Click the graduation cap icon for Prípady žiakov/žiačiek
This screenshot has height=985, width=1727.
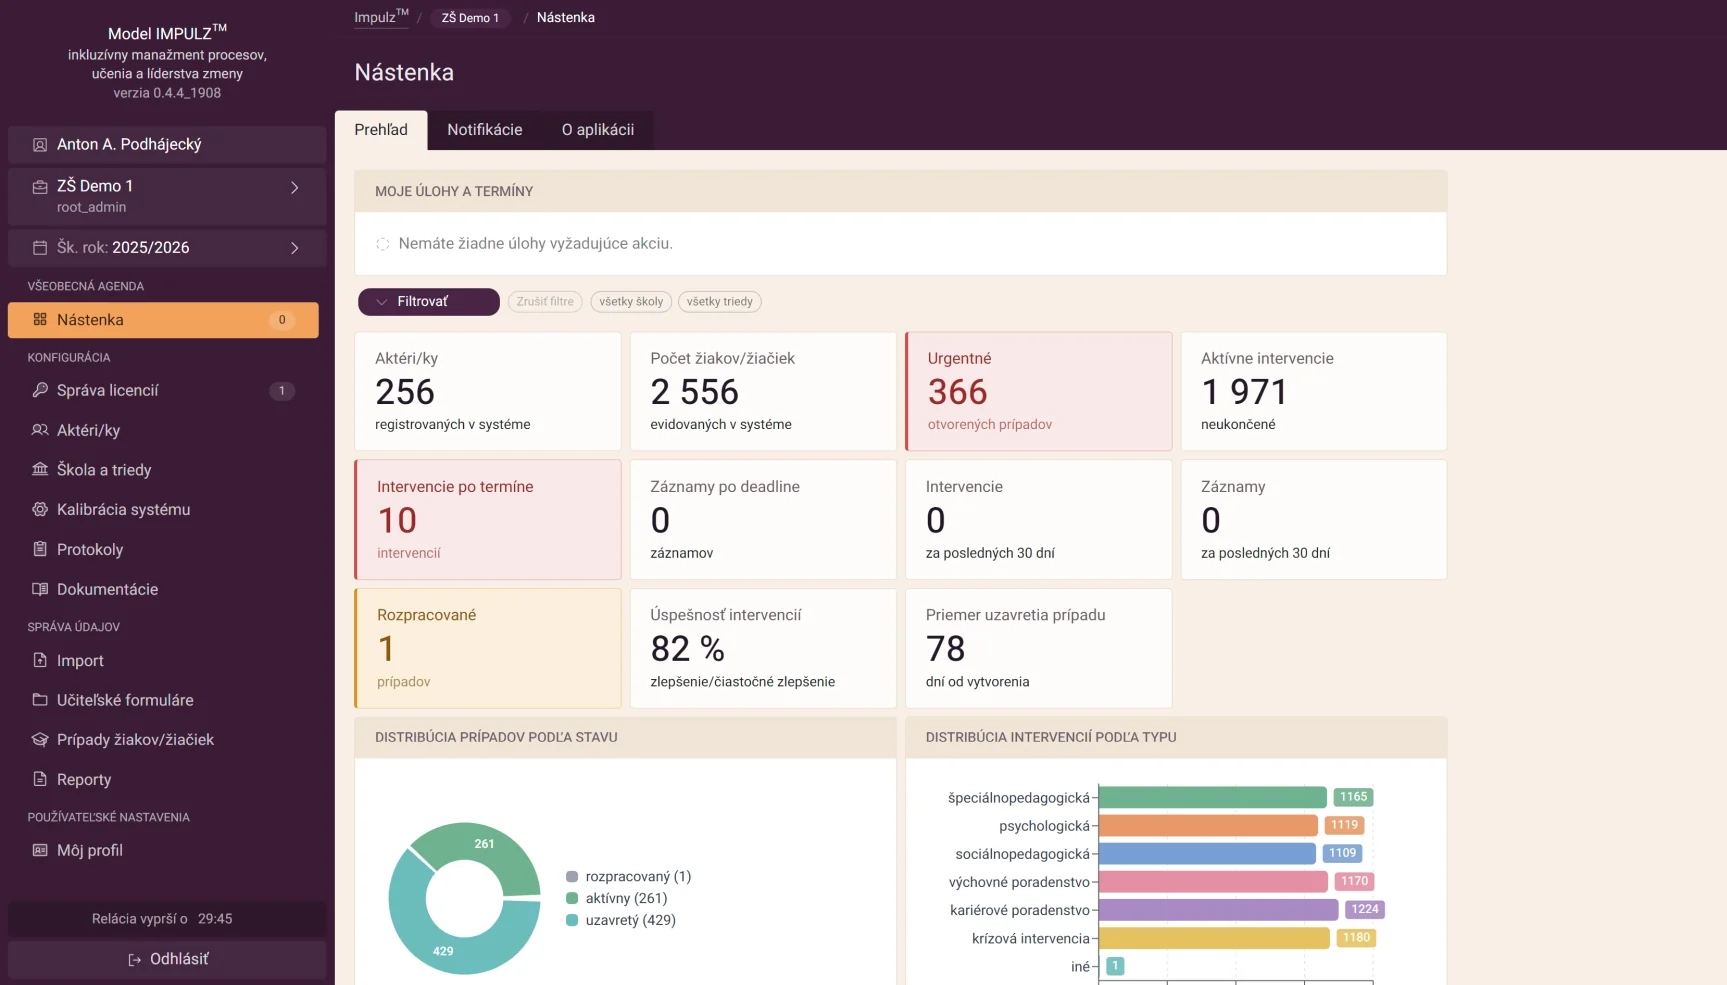pyautogui.click(x=40, y=740)
